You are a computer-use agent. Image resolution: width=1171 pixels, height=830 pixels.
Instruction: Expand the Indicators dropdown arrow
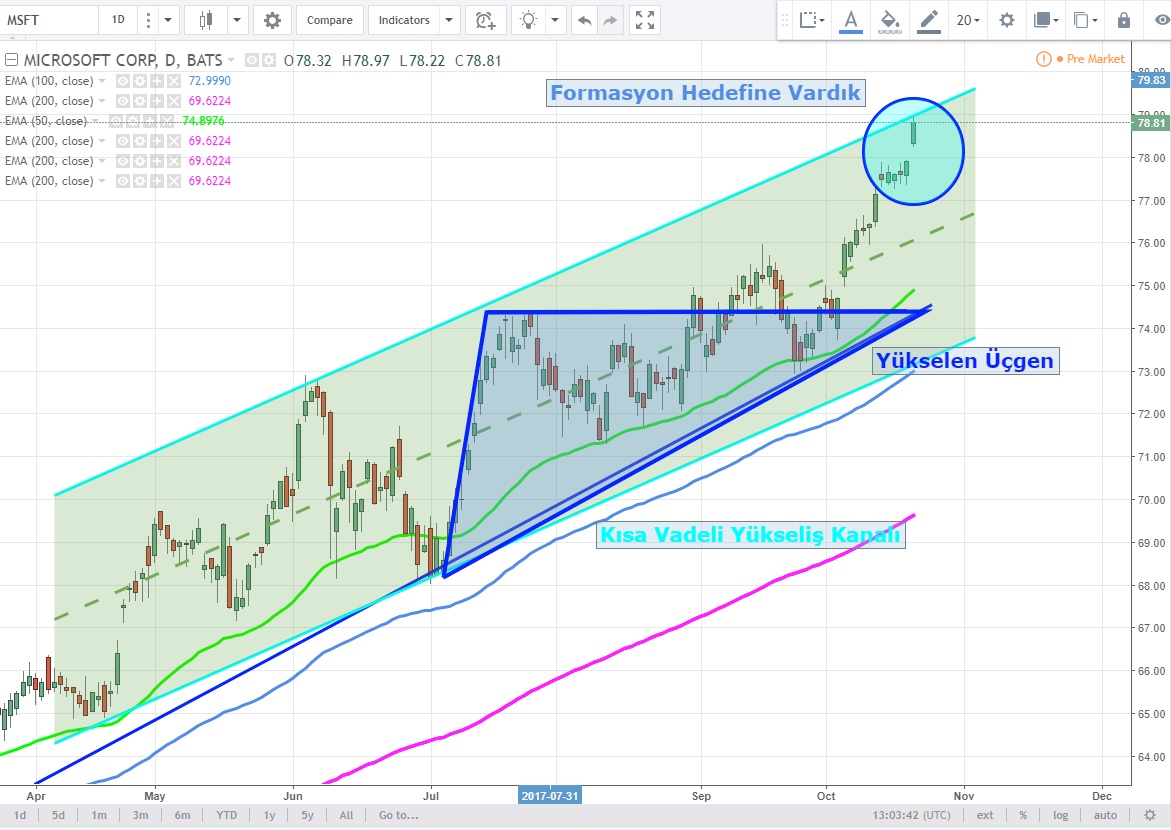[x=450, y=20]
